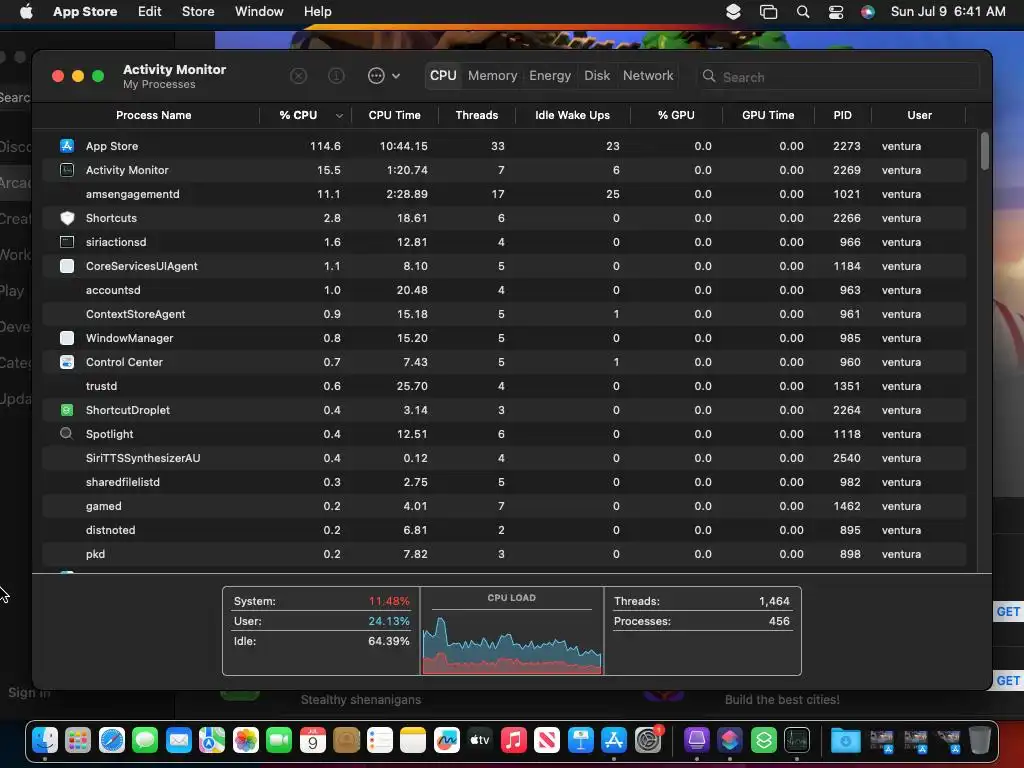
Task: Select the amsengagementd process row
Action: click(504, 194)
